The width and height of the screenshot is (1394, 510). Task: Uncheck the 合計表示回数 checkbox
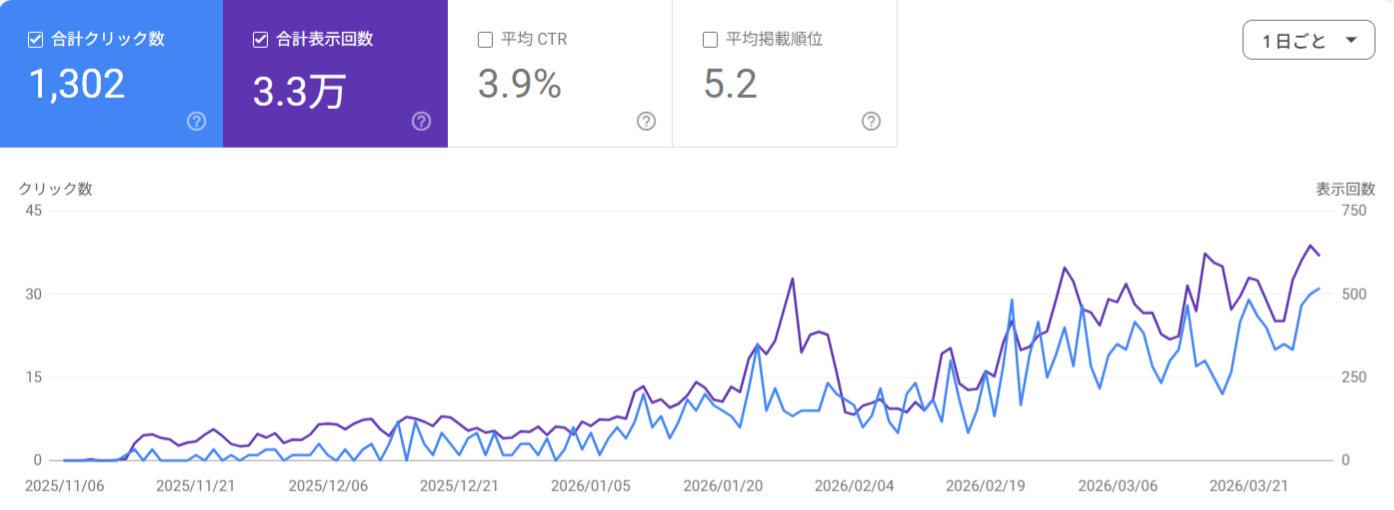pyautogui.click(x=260, y=40)
